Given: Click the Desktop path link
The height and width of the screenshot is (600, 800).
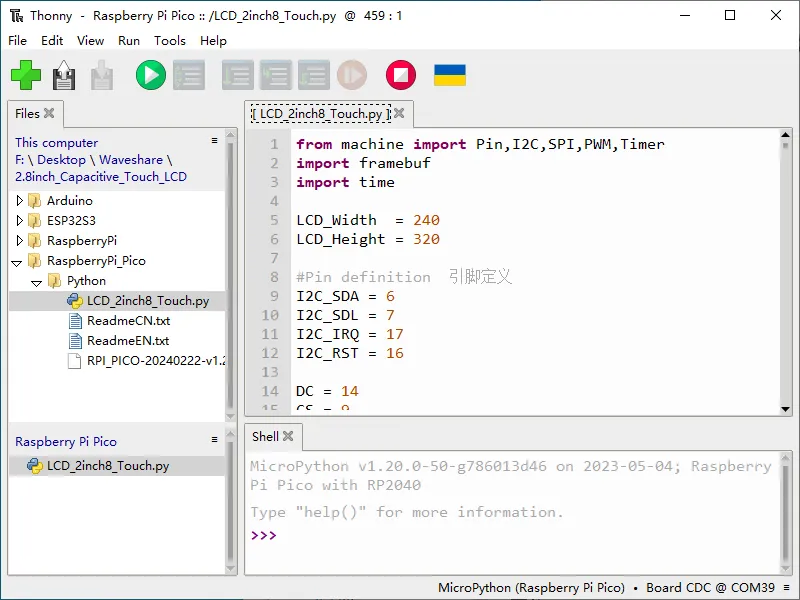Looking at the screenshot, I should (x=62, y=160).
